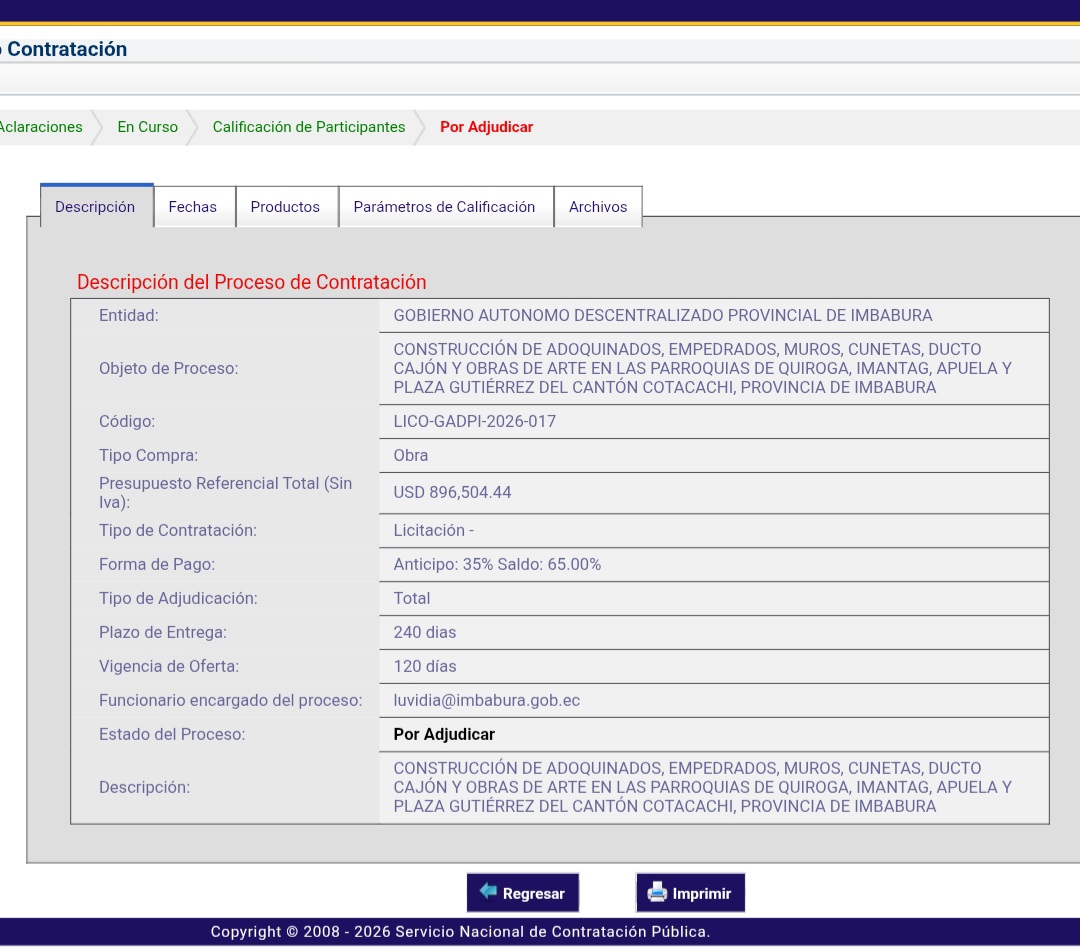Click the budget value USD 896,504.44
Image resolution: width=1080 pixels, height=949 pixels.
click(453, 492)
